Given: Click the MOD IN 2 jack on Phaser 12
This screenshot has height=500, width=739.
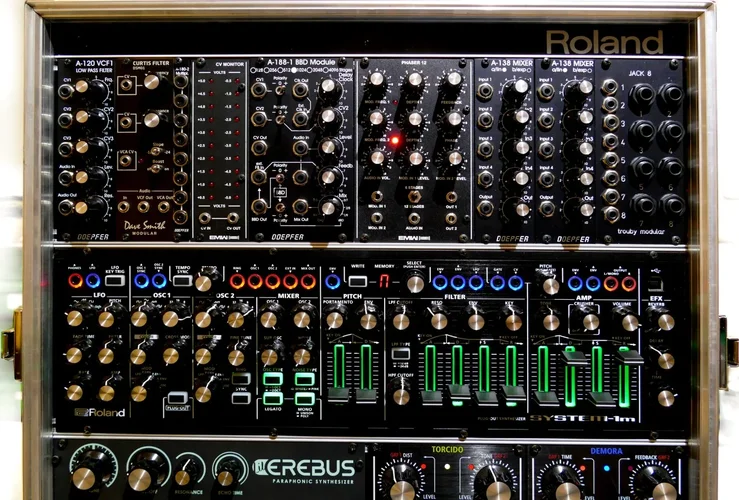Looking at the screenshot, I should [377, 218].
